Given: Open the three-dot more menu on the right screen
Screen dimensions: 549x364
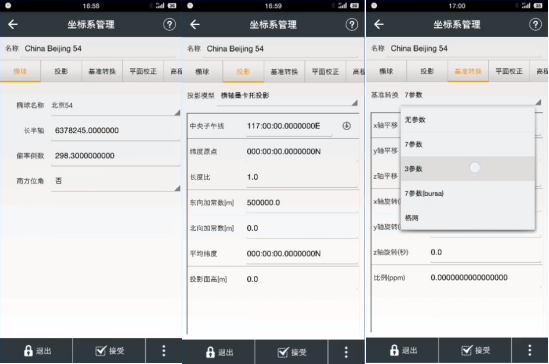Looking at the screenshot, I should (530, 350).
